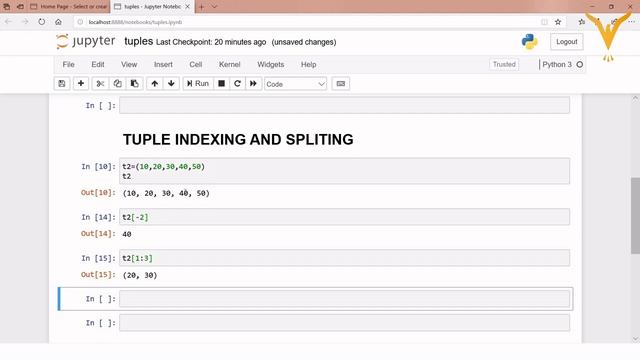Click the scrollbar up arrow
The width and height of the screenshot is (640, 360).
[x=635, y=98]
